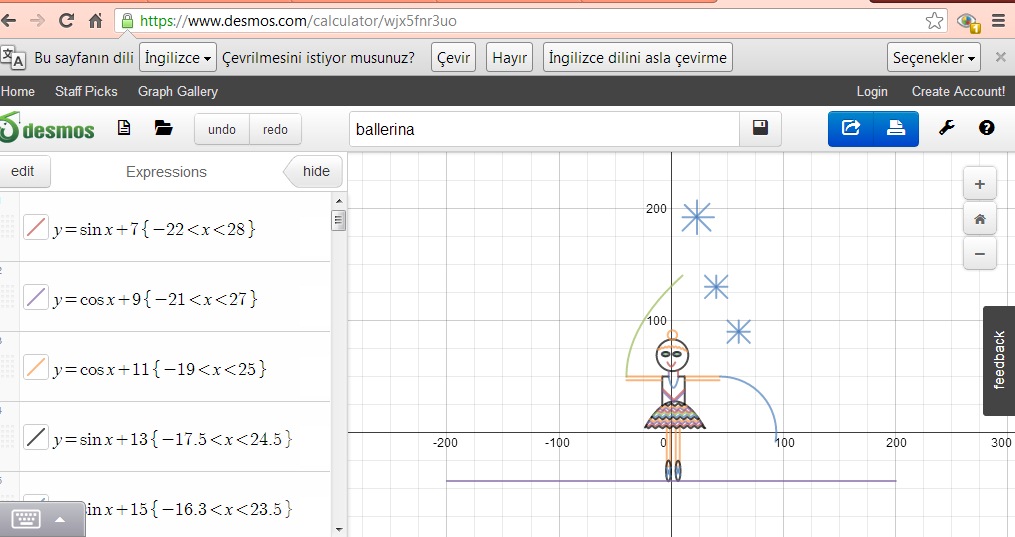Image resolution: width=1015 pixels, height=537 pixels.
Task: Click the save graph floppy disk icon
Action: point(760,129)
